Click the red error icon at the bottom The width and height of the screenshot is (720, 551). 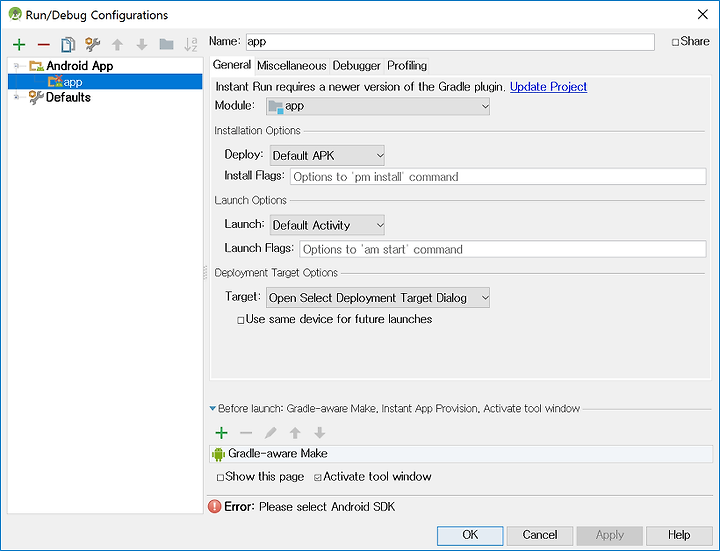coord(214,506)
